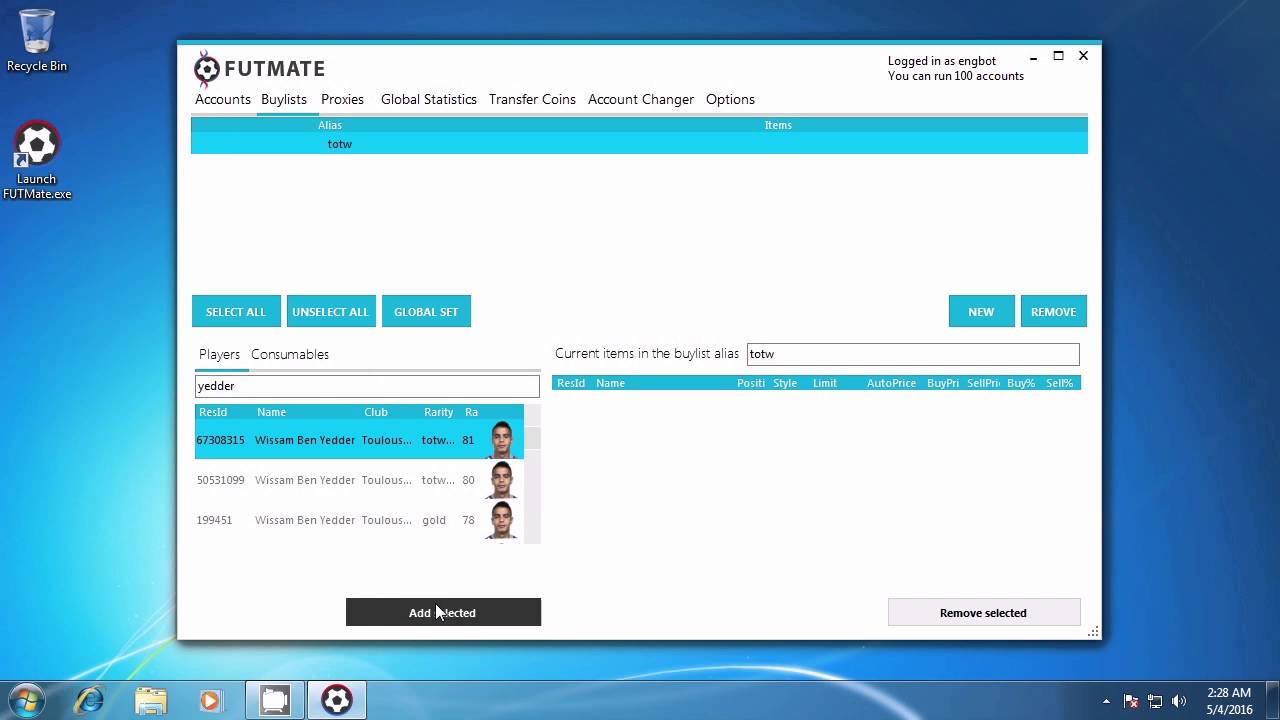Open the Global Statistics tab

pos(429,99)
